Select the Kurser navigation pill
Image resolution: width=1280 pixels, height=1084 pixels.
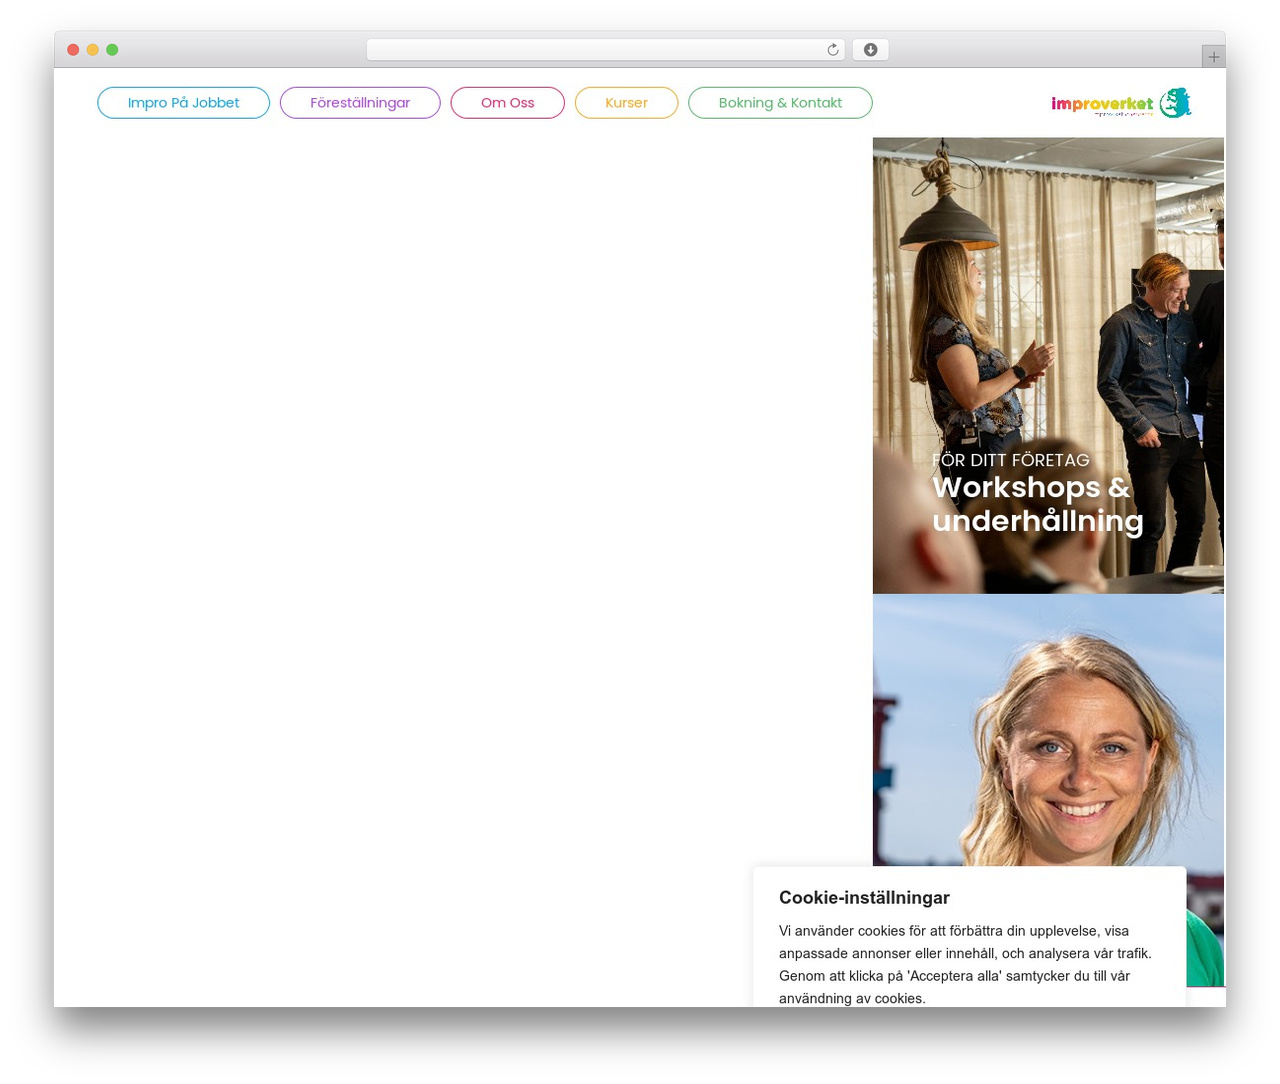coord(626,103)
